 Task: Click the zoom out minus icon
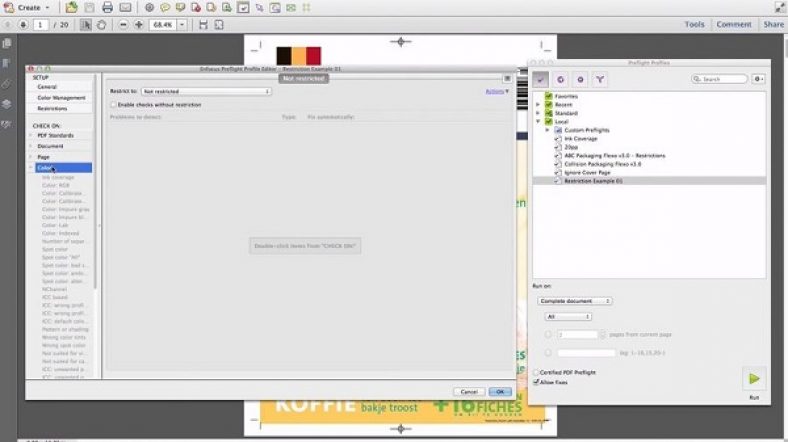[x=123, y=24]
